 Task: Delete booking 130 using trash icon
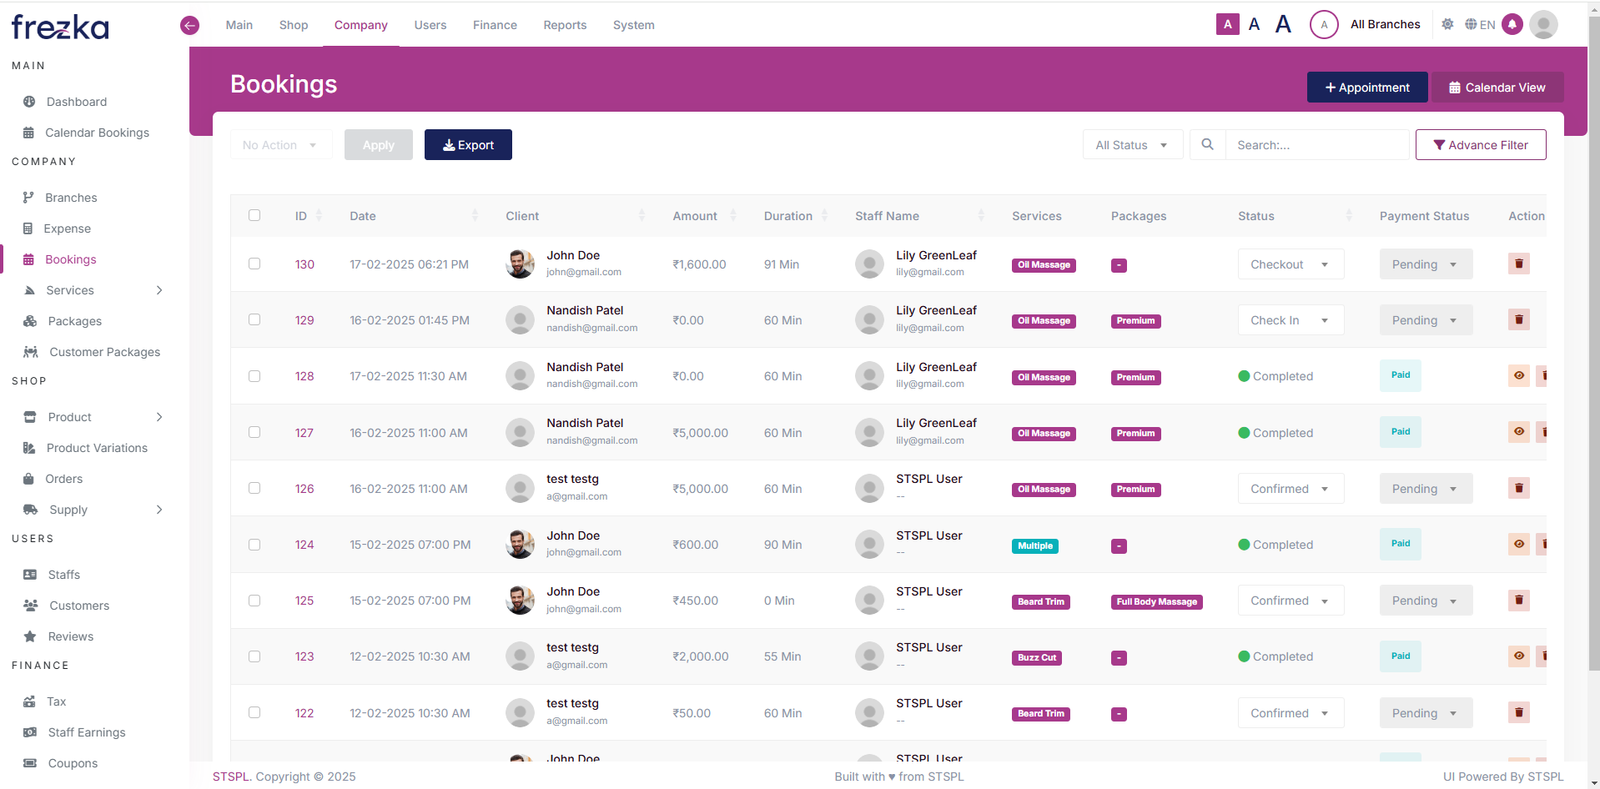pyautogui.click(x=1518, y=264)
